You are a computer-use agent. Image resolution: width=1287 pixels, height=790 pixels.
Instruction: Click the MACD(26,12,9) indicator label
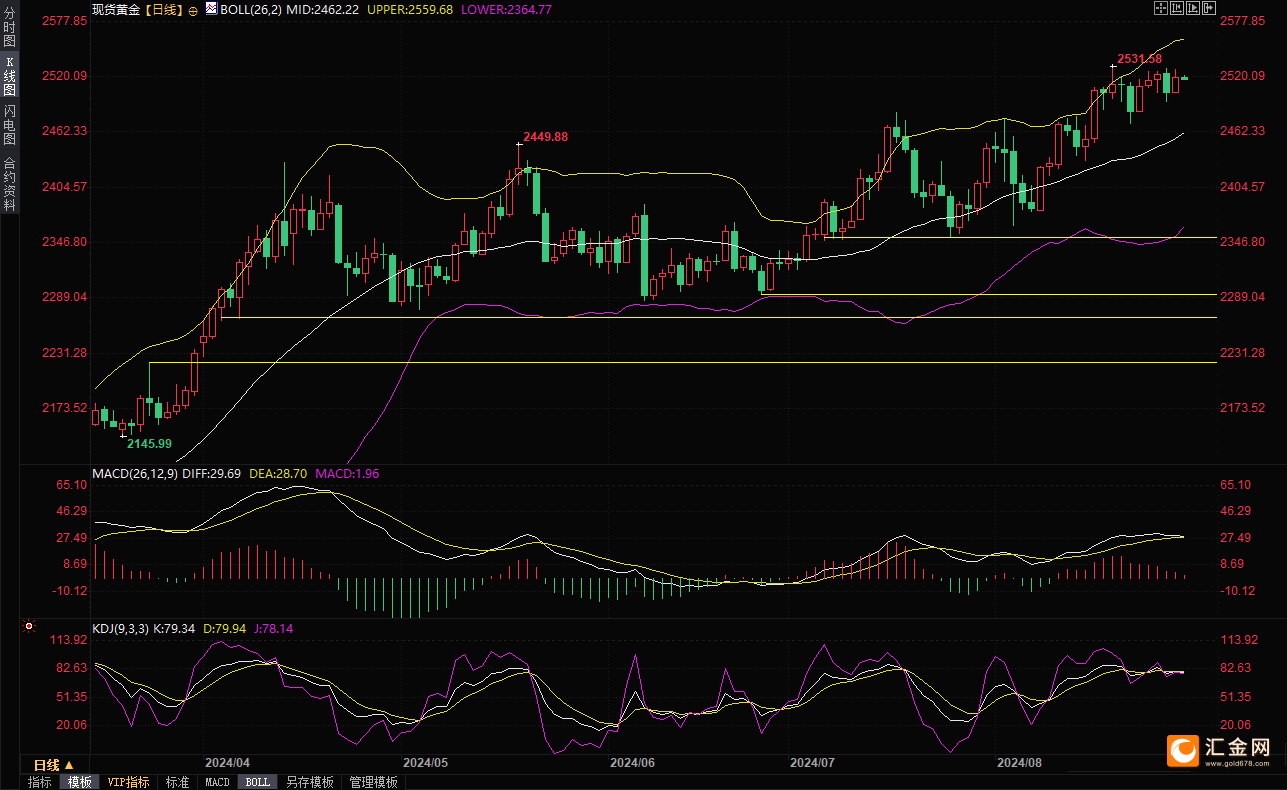137,473
